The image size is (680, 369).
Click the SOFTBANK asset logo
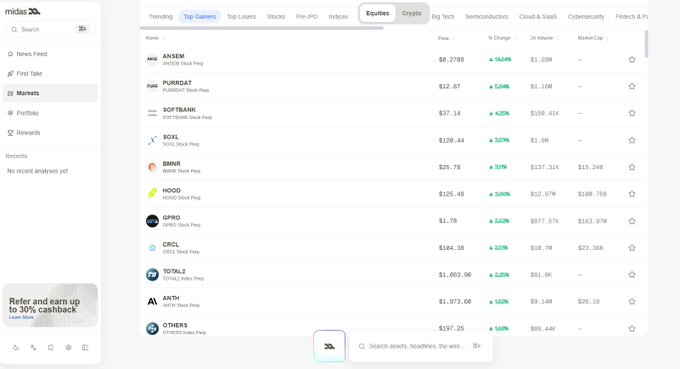(x=152, y=113)
